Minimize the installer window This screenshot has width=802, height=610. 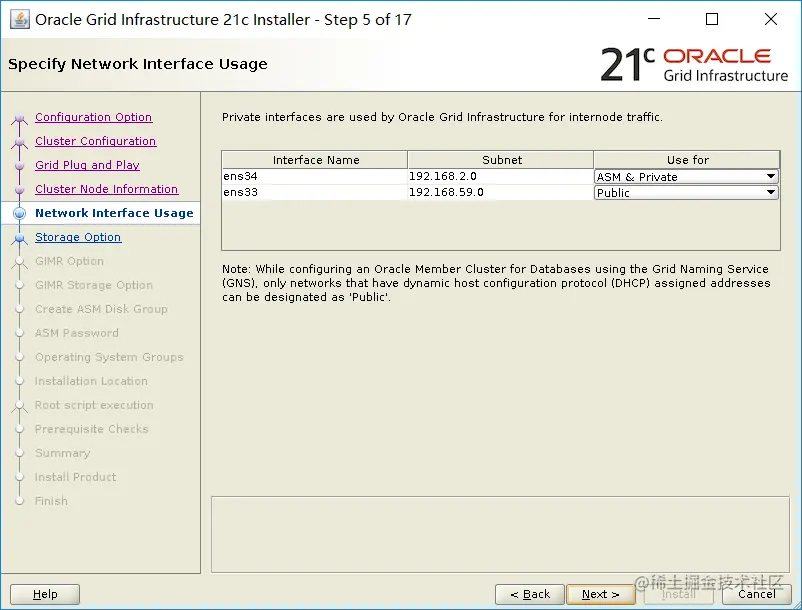click(x=654, y=19)
